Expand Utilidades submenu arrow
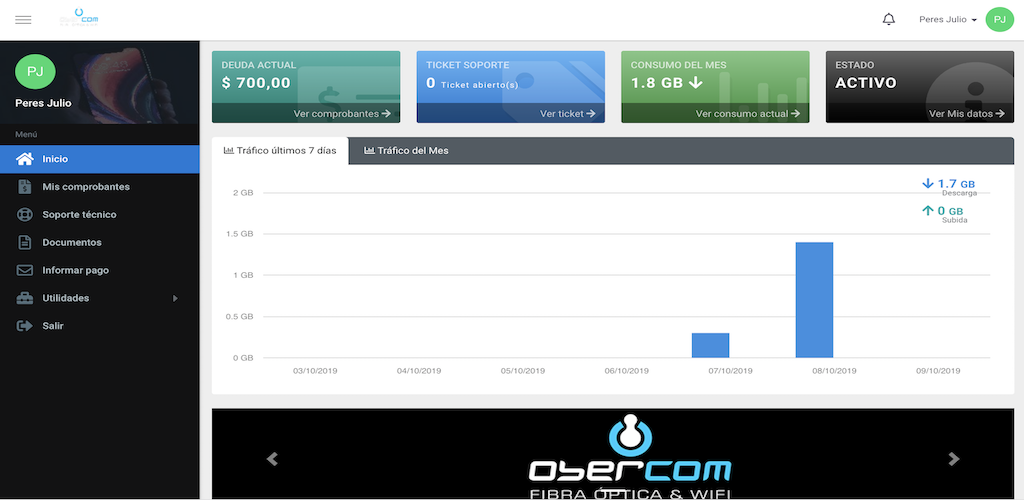 (175, 298)
